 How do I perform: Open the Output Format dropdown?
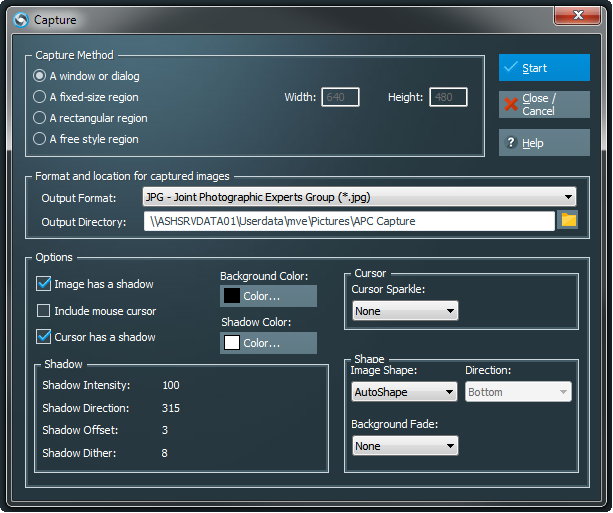pyautogui.click(x=358, y=197)
